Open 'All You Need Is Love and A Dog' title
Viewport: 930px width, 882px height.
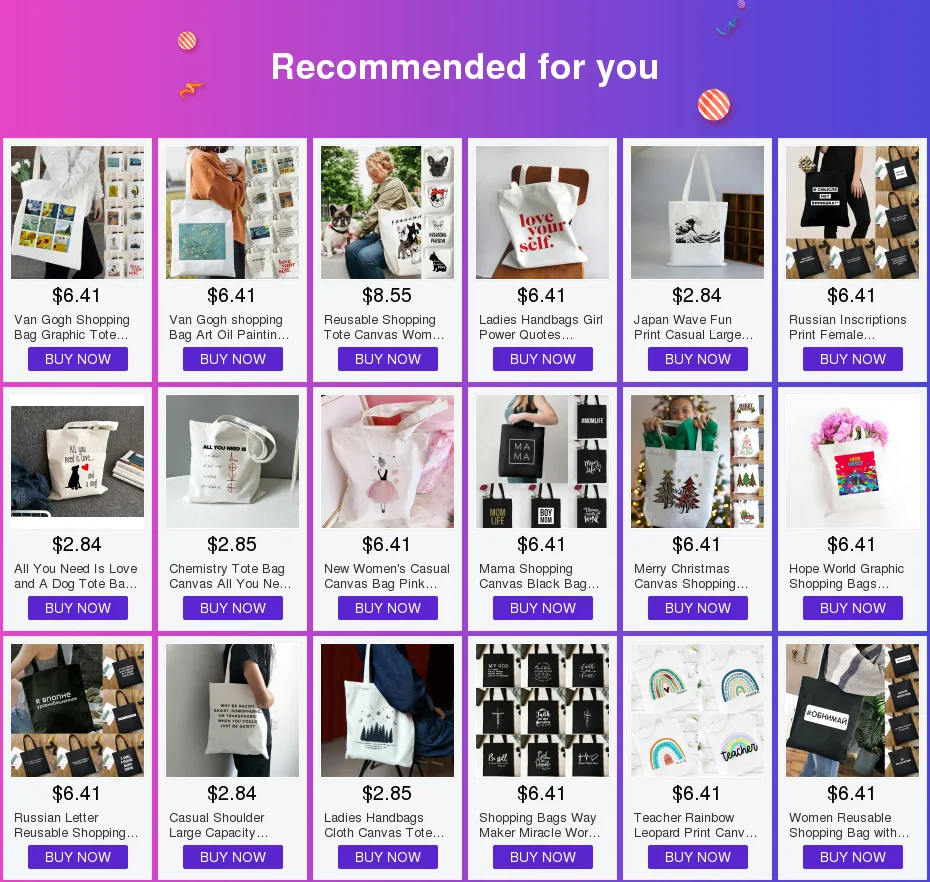click(x=76, y=576)
